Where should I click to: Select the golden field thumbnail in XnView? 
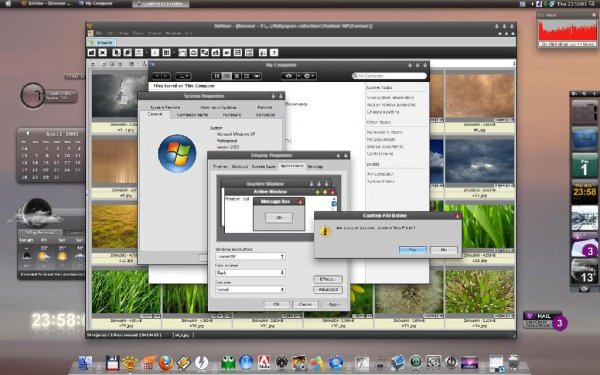coord(114,226)
